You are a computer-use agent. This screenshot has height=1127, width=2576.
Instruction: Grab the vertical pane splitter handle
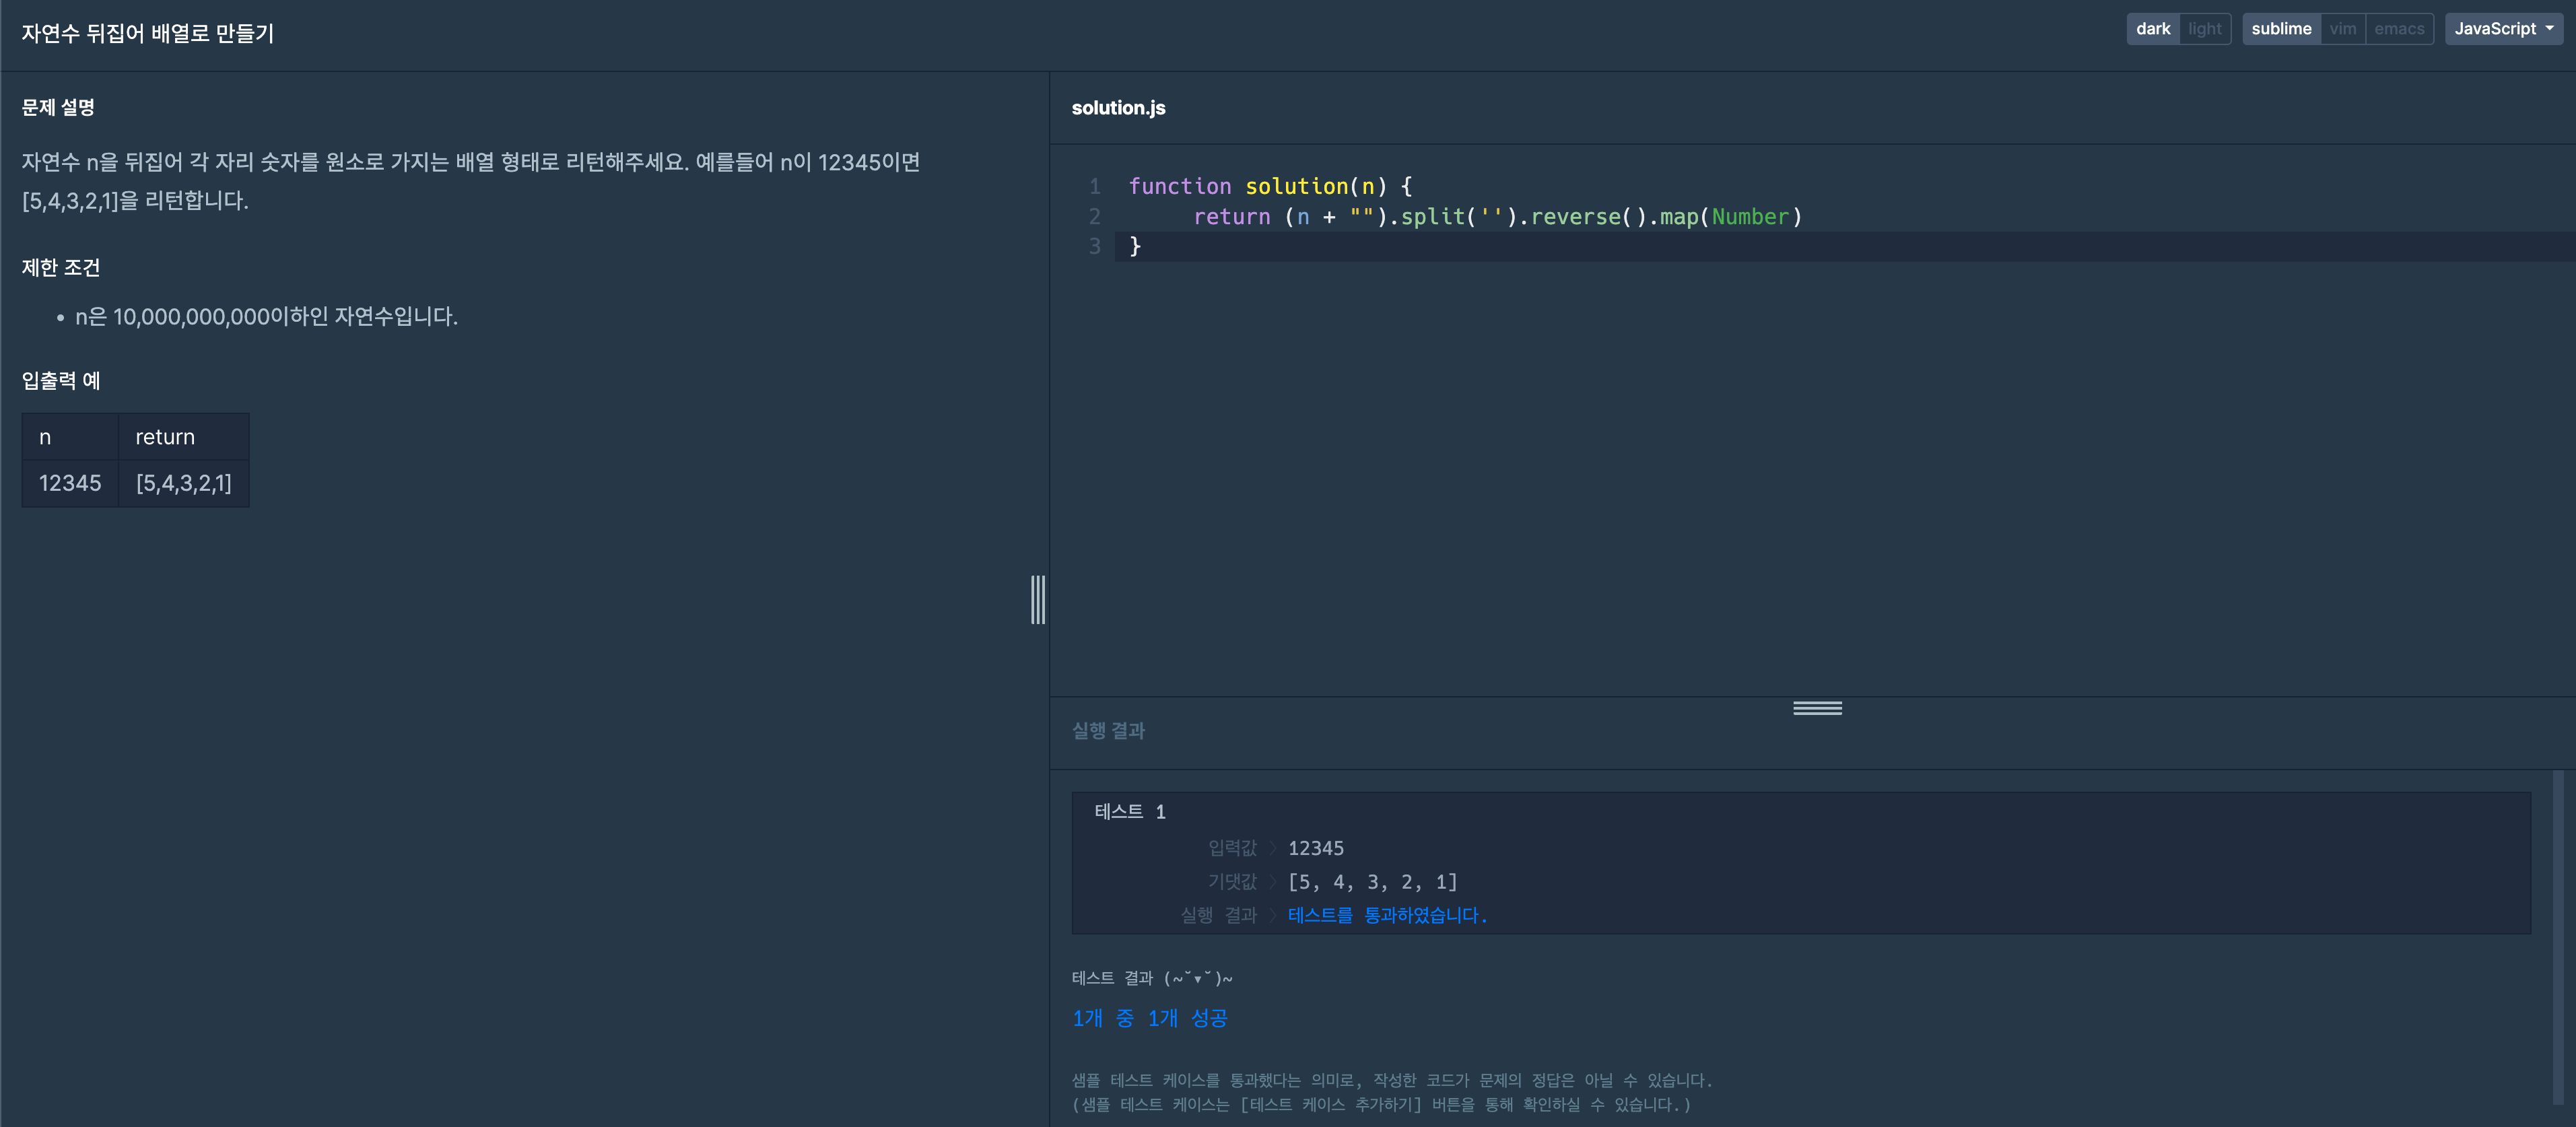(x=1038, y=599)
